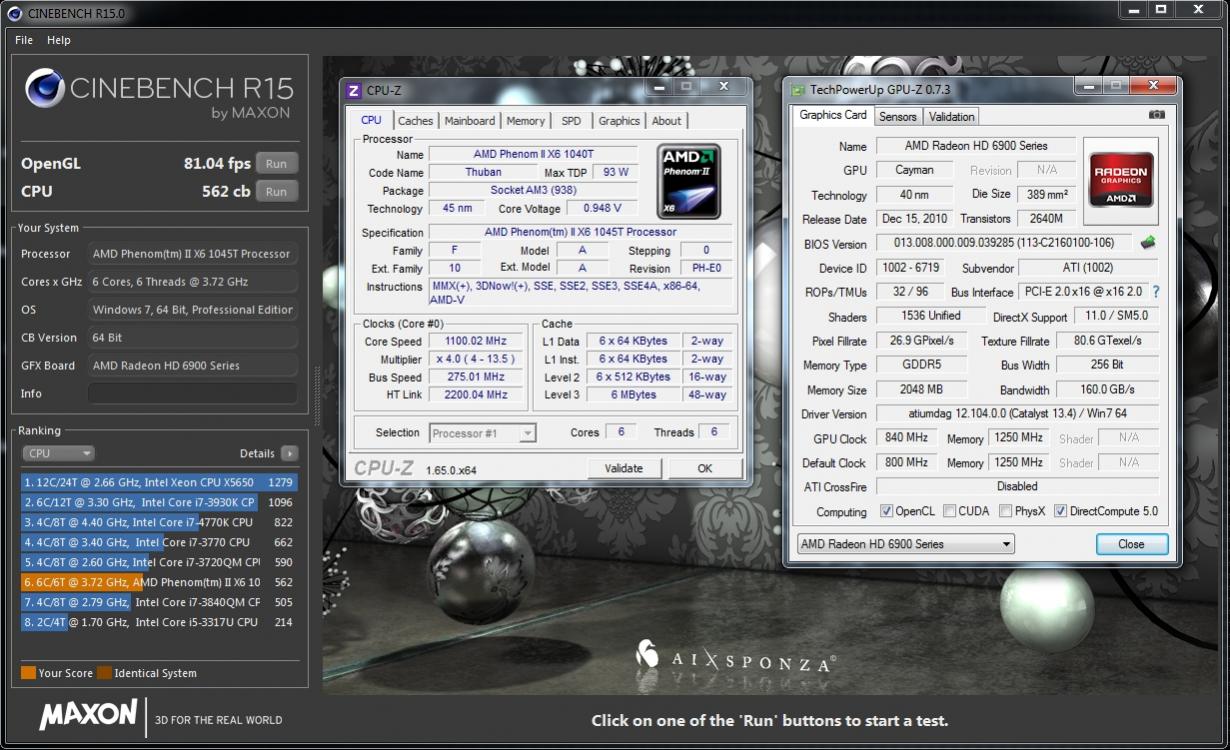Viewport: 1230px width, 750px height.
Task: Click the Cinebench R15 sphere logo
Action: pos(45,89)
